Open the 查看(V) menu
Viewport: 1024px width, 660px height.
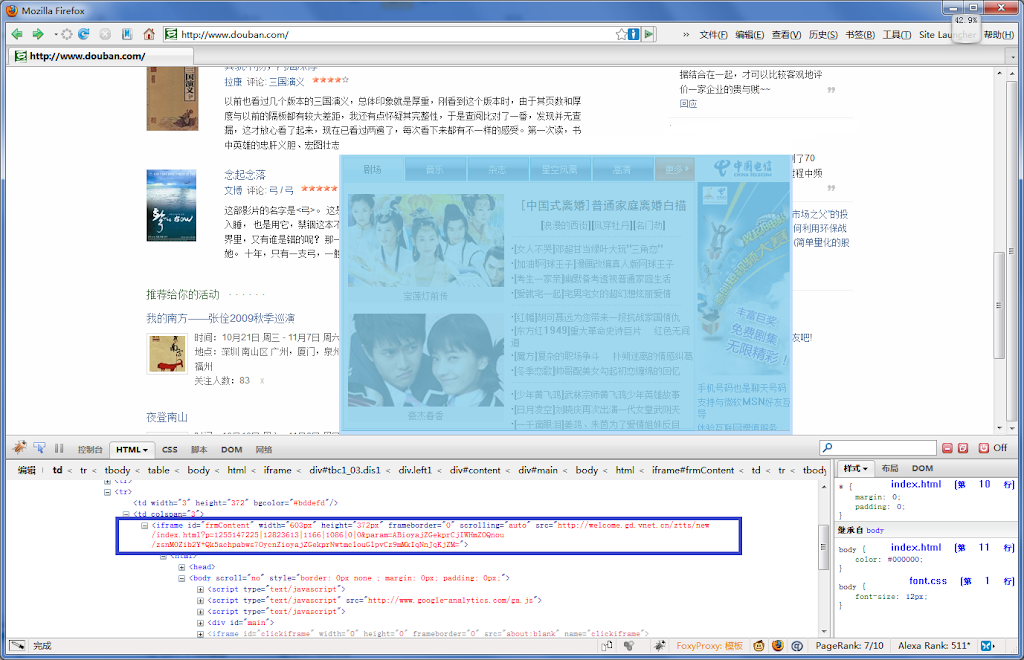(786, 35)
